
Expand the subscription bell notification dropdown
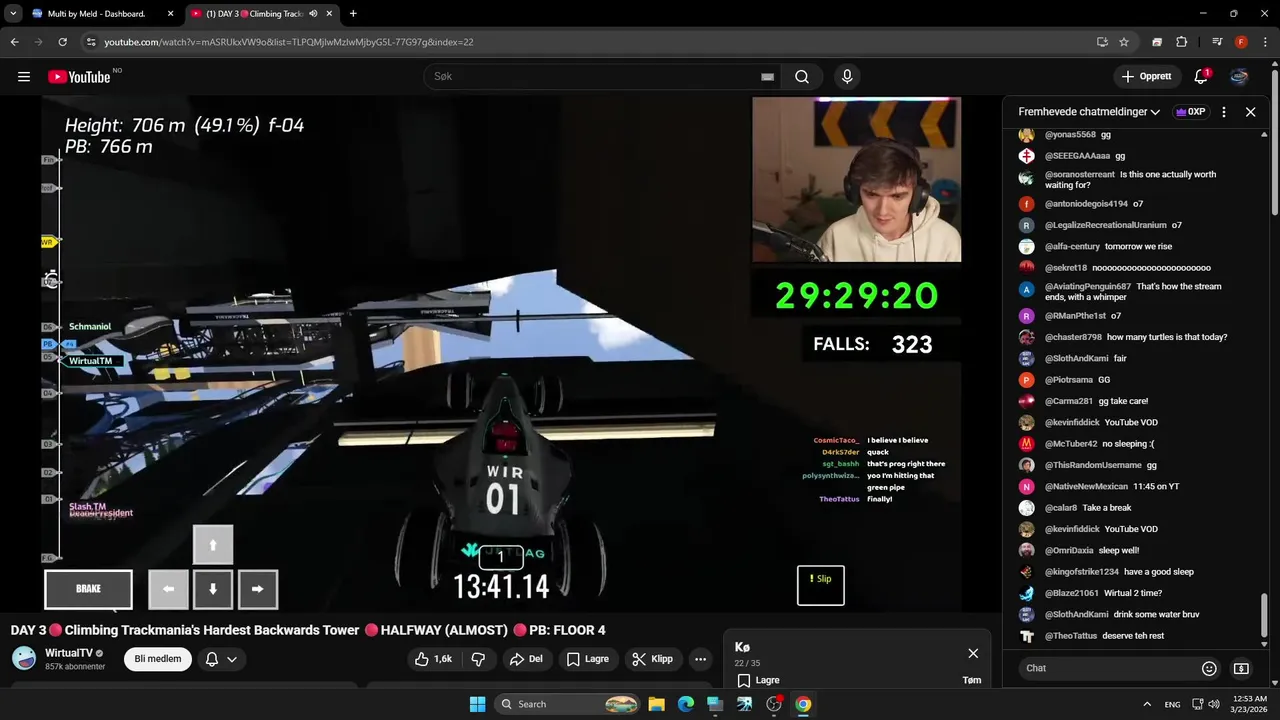[x=221, y=659]
